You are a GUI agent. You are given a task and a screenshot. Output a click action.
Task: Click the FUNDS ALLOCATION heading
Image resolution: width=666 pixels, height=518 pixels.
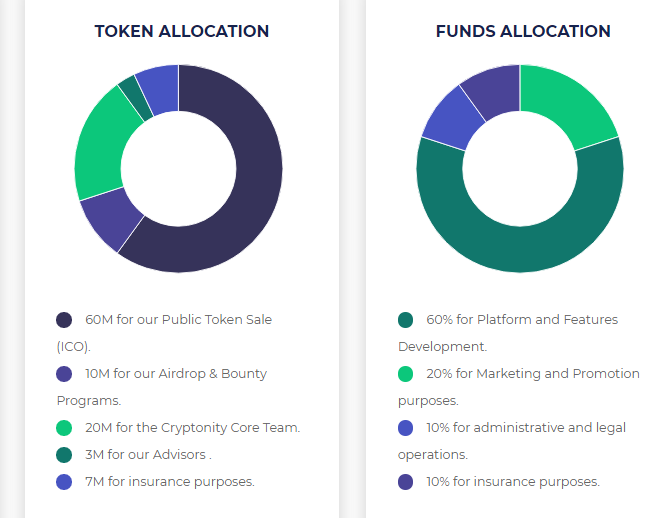[523, 31]
